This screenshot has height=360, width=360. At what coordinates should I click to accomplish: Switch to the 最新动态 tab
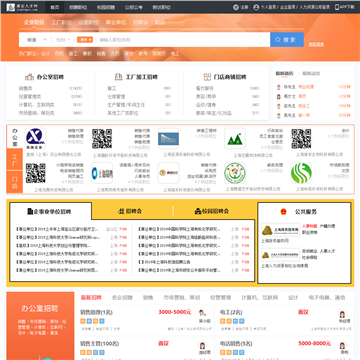311,73
